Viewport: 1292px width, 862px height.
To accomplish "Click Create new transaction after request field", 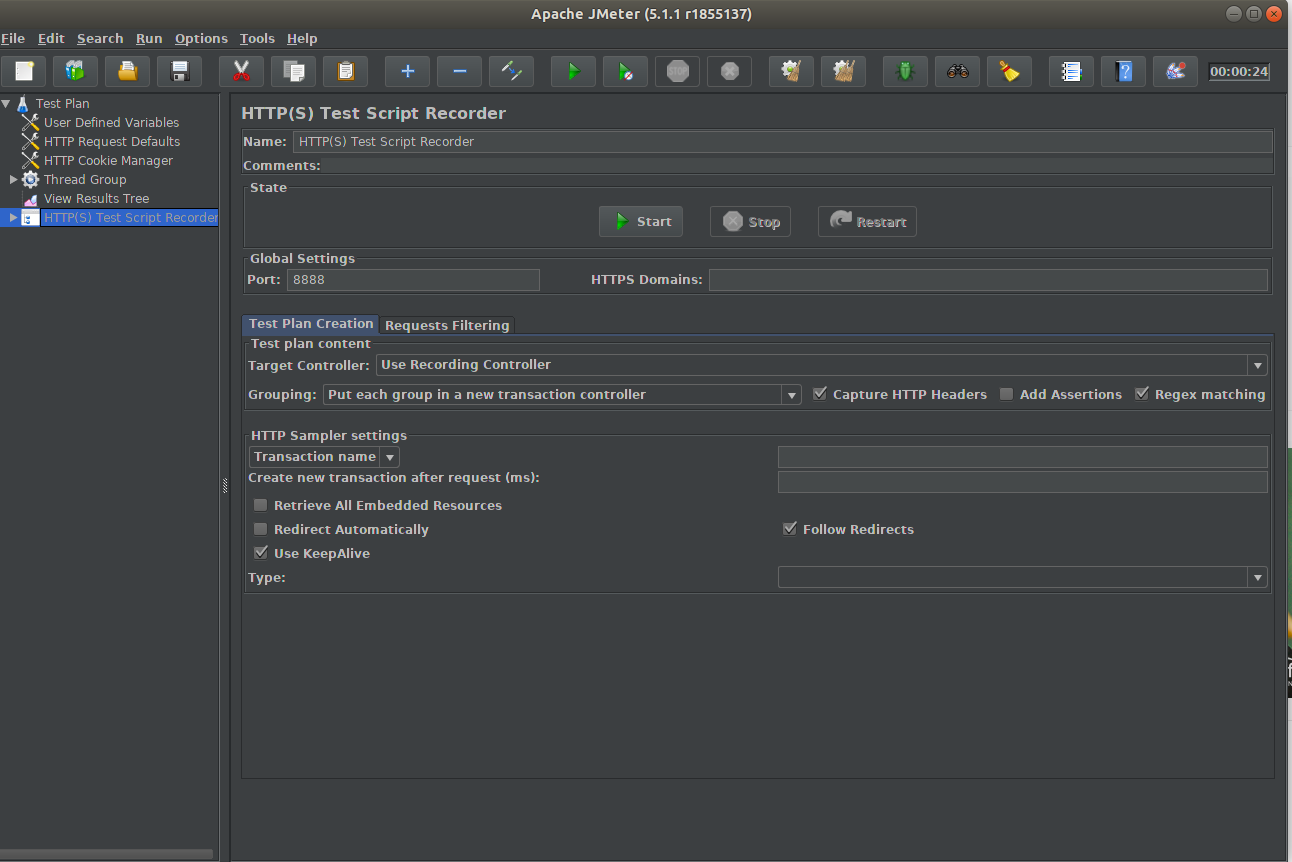I will click(1022, 482).
